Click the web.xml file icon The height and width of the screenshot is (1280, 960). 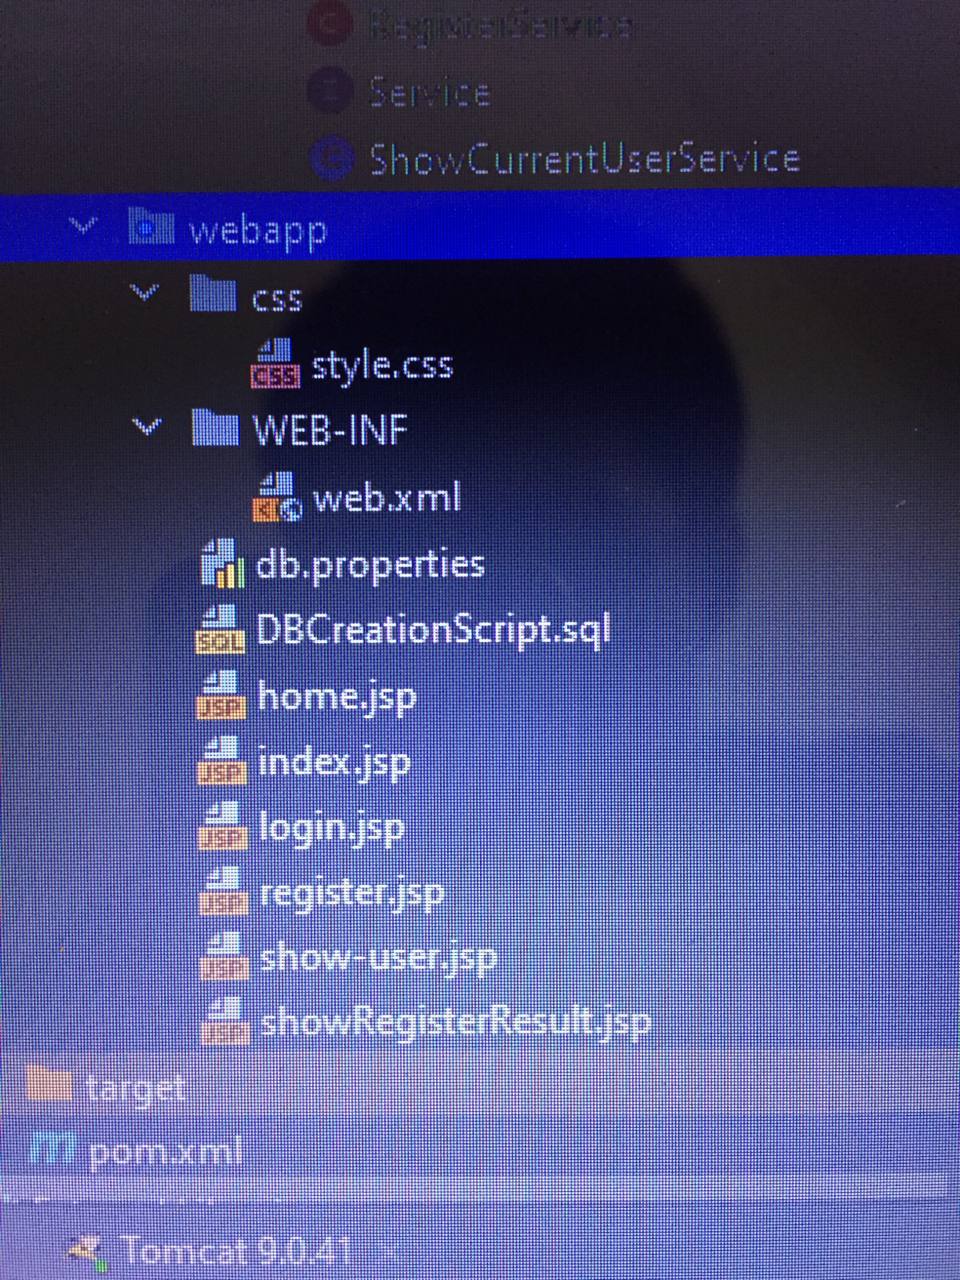277,497
